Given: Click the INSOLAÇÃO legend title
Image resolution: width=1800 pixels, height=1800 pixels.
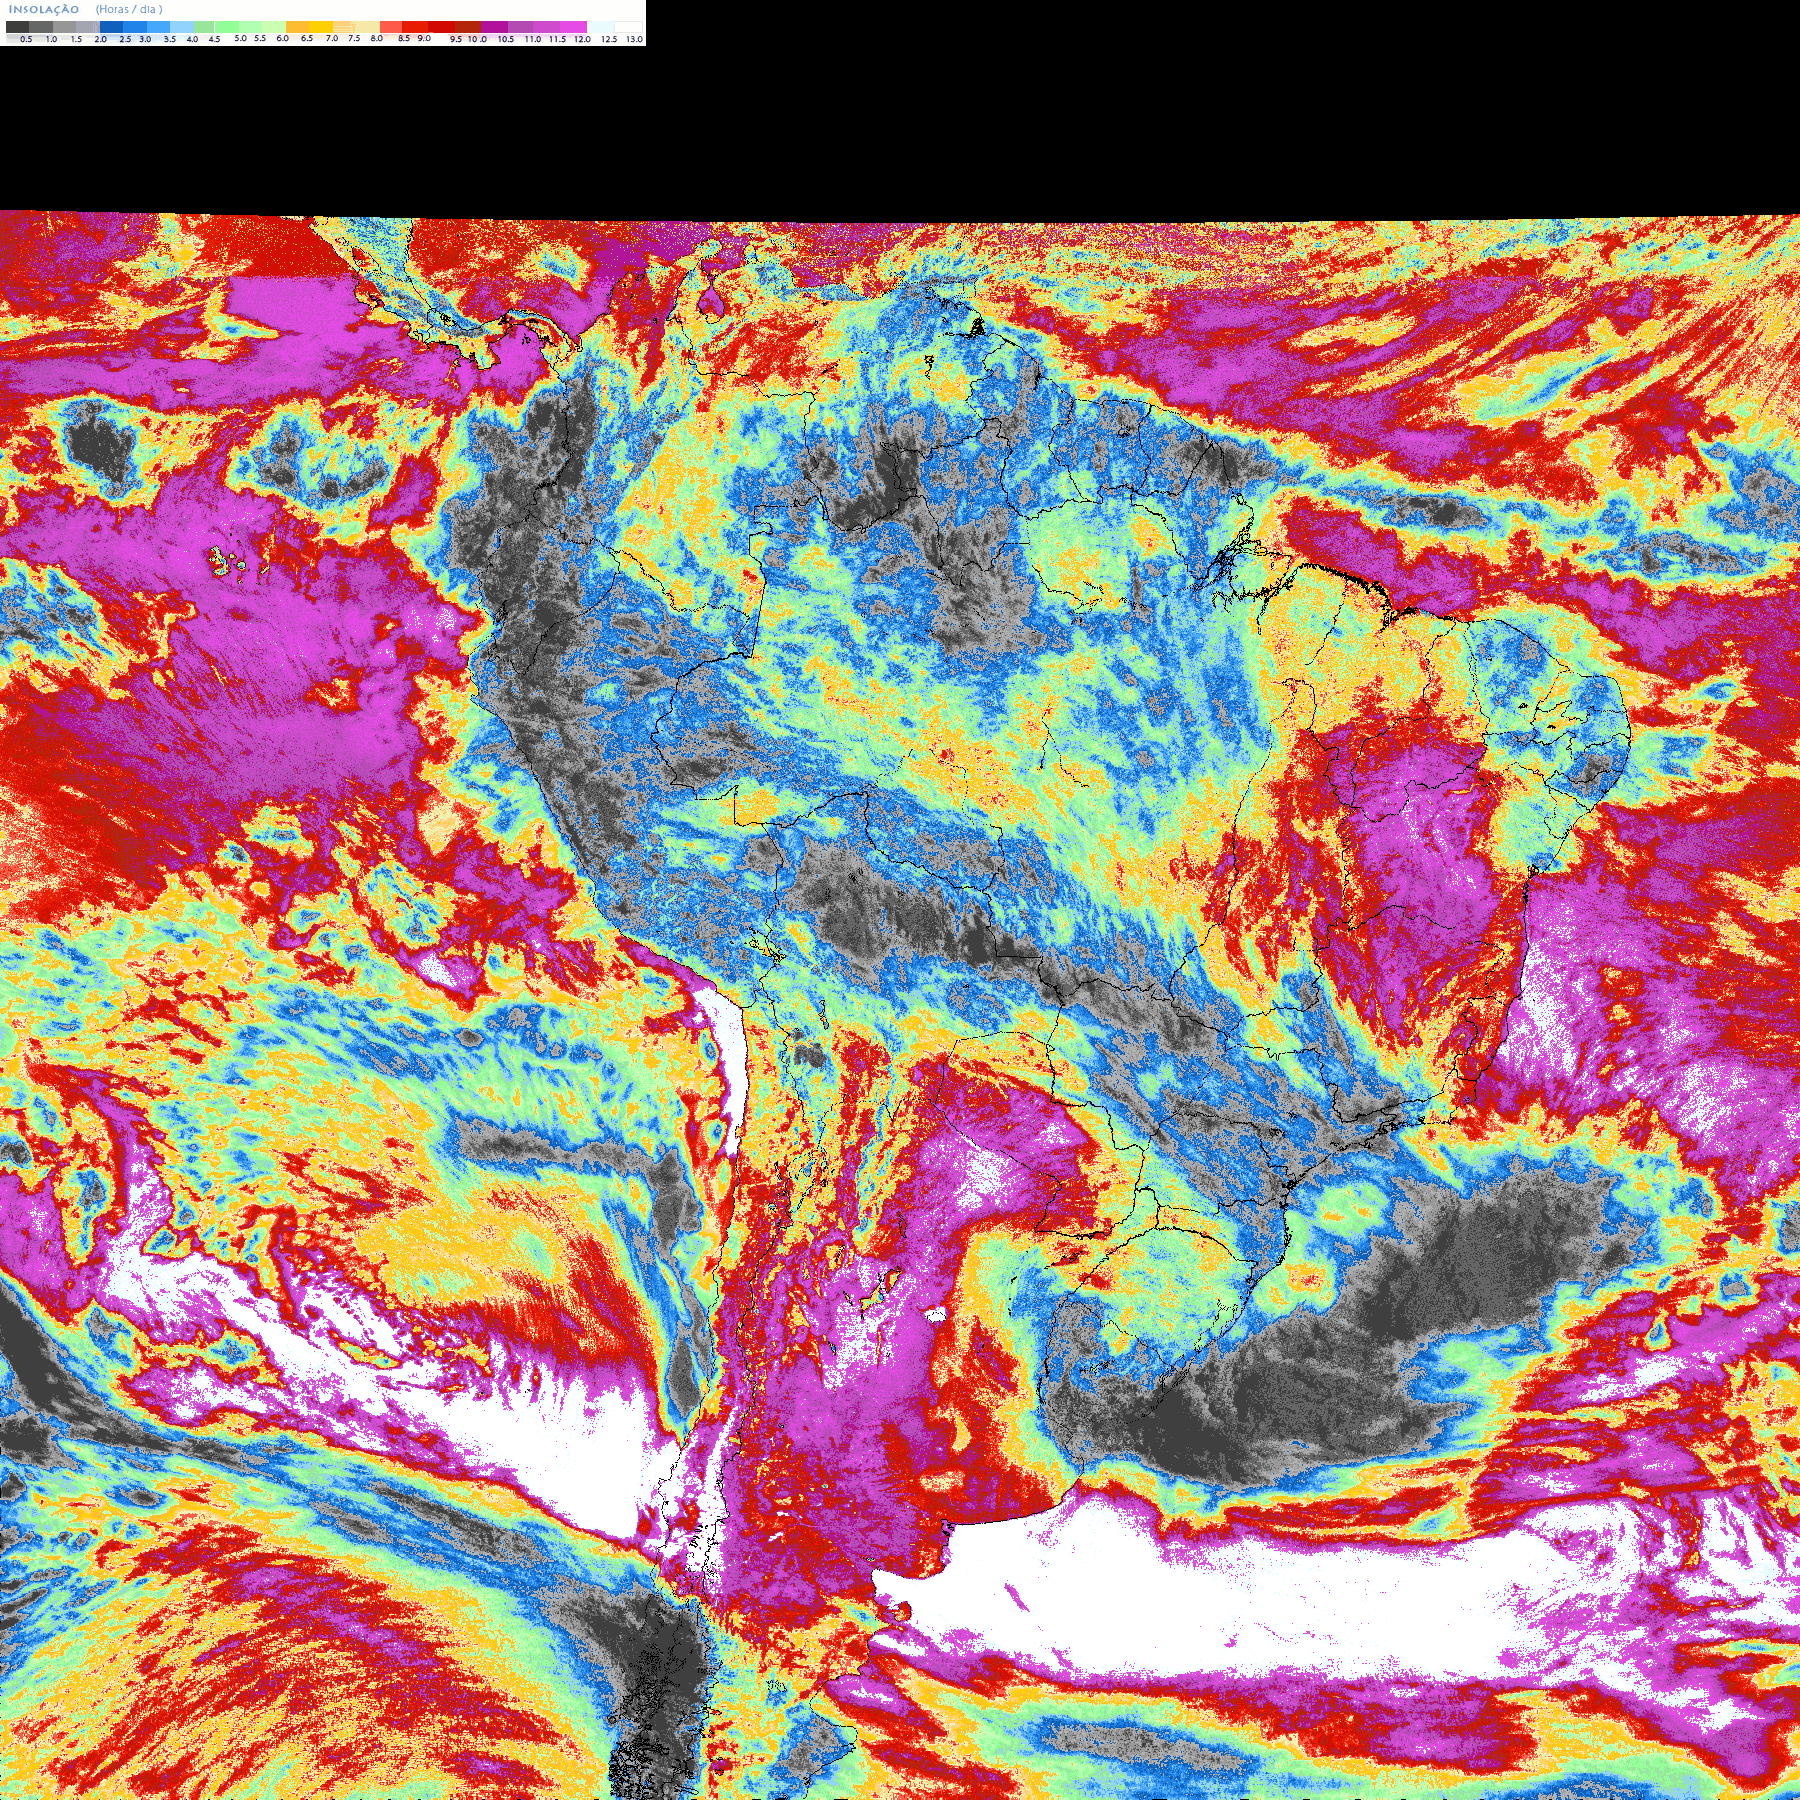Looking at the screenshot, I should (44, 9).
